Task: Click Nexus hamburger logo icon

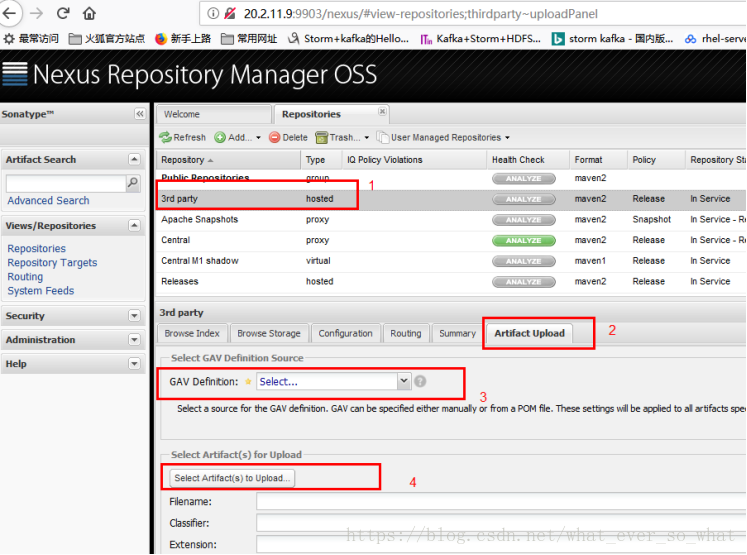Action: pos(15,74)
